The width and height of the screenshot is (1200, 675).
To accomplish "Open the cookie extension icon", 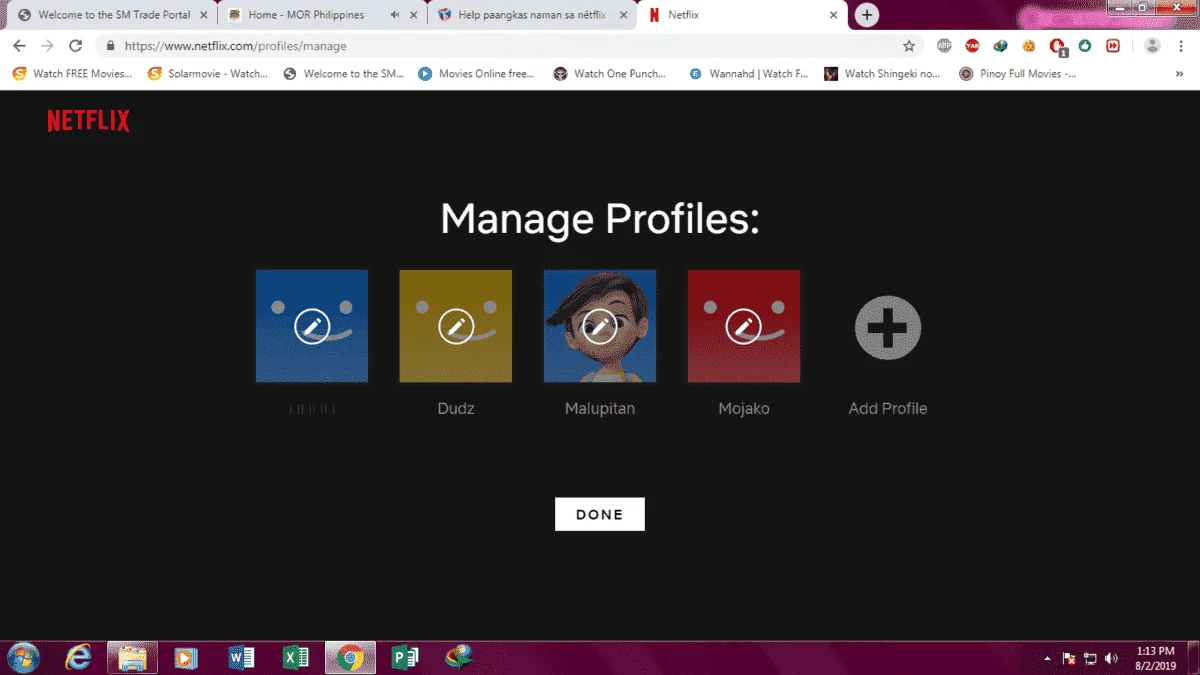I will 1028,46.
